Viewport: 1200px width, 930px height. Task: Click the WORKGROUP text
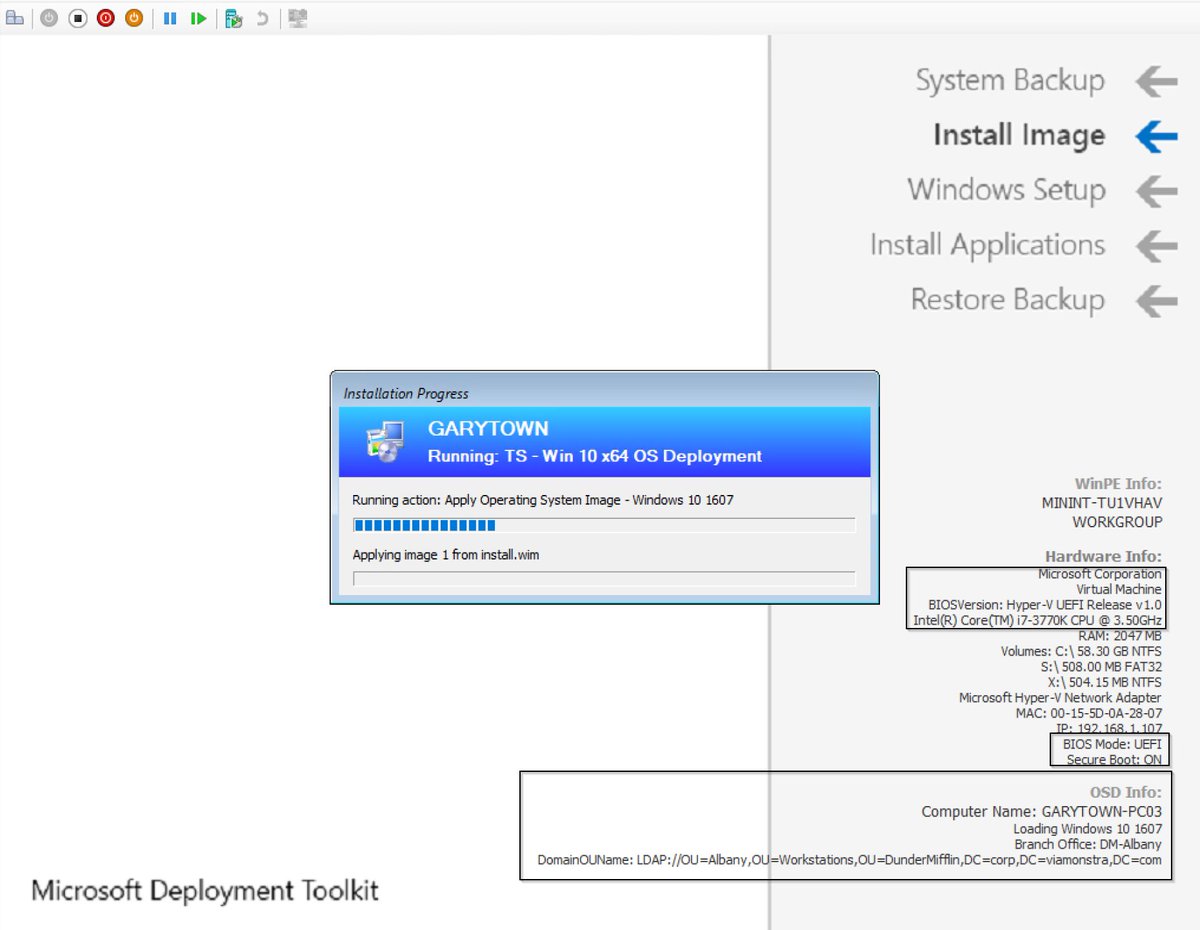(1117, 522)
